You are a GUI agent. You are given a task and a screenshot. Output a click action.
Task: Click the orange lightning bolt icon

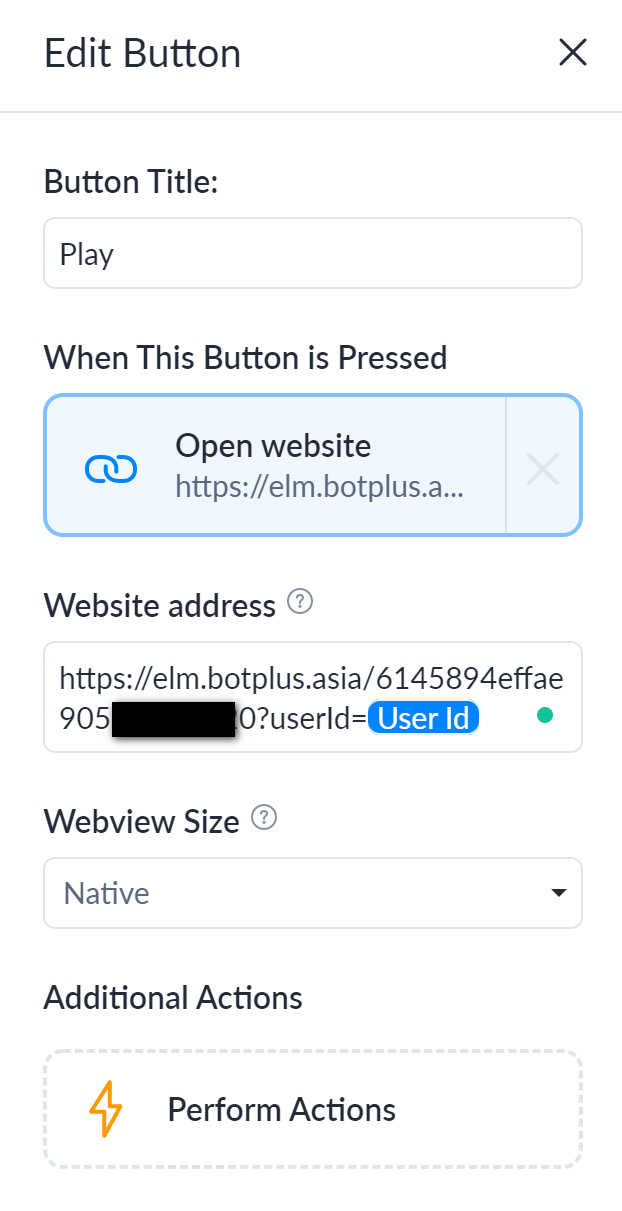click(x=105, y=1109)
